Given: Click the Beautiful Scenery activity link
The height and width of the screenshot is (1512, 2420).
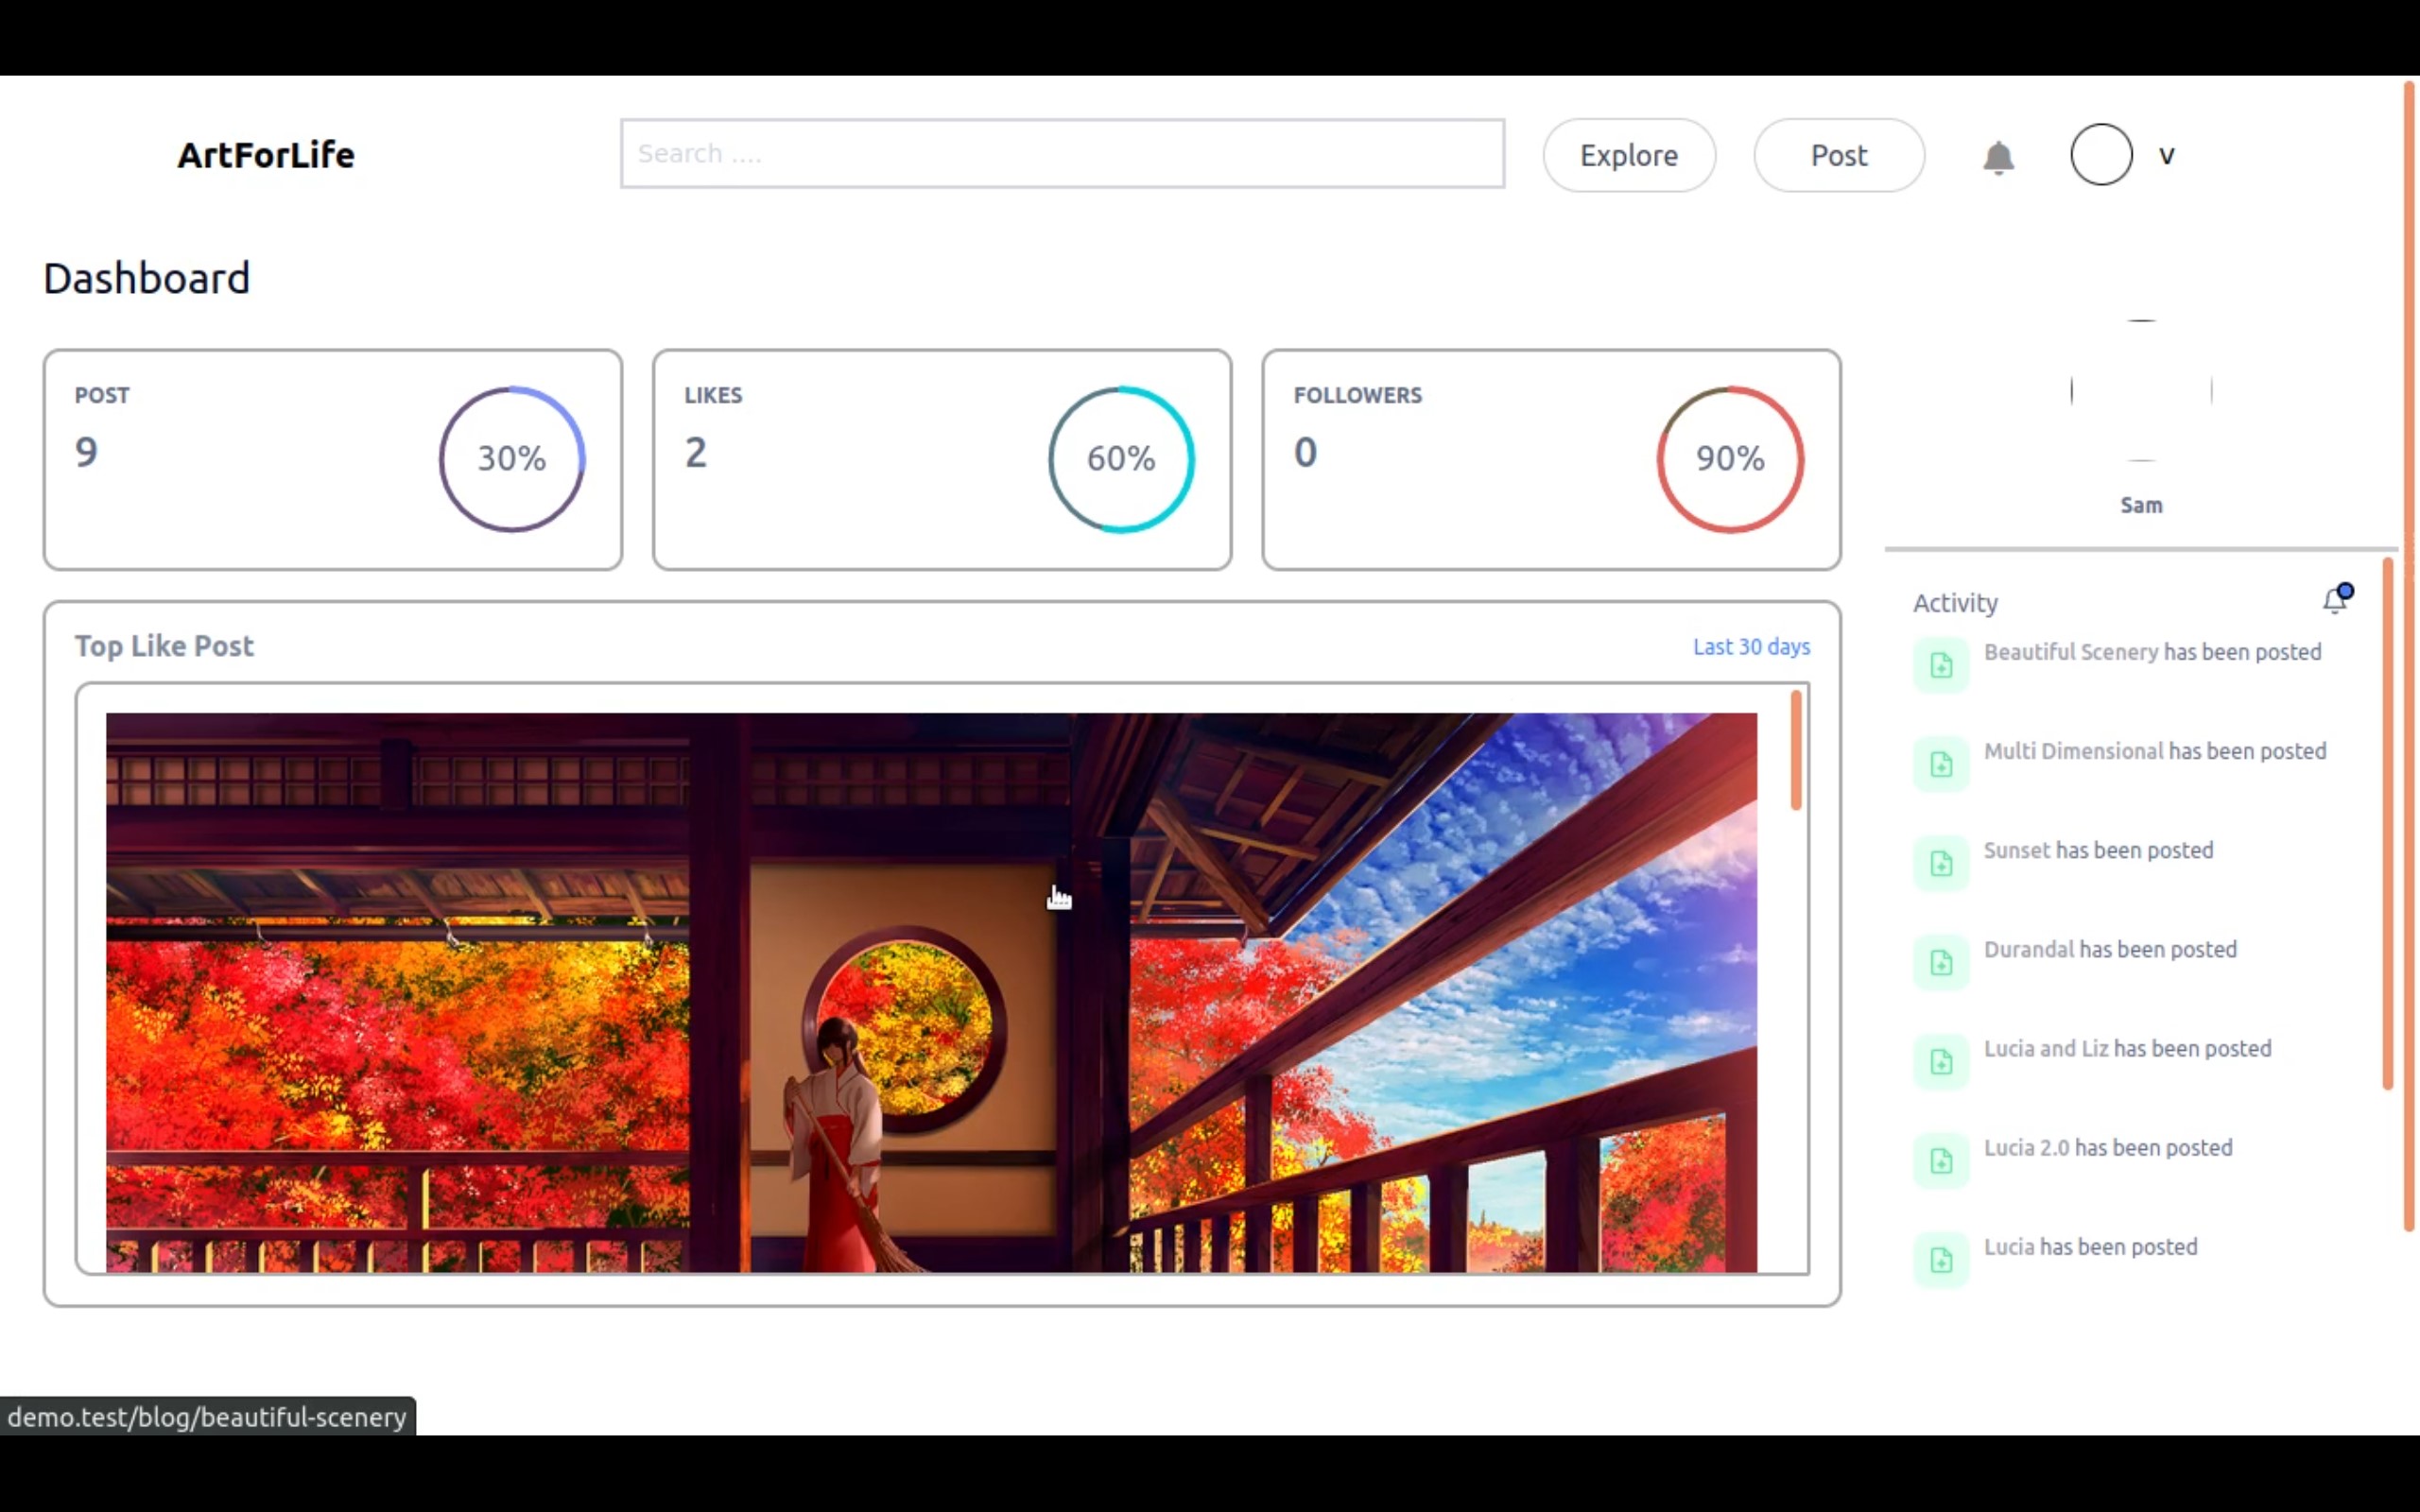Looking at the screenshot, I should (x=2071, y=652).
